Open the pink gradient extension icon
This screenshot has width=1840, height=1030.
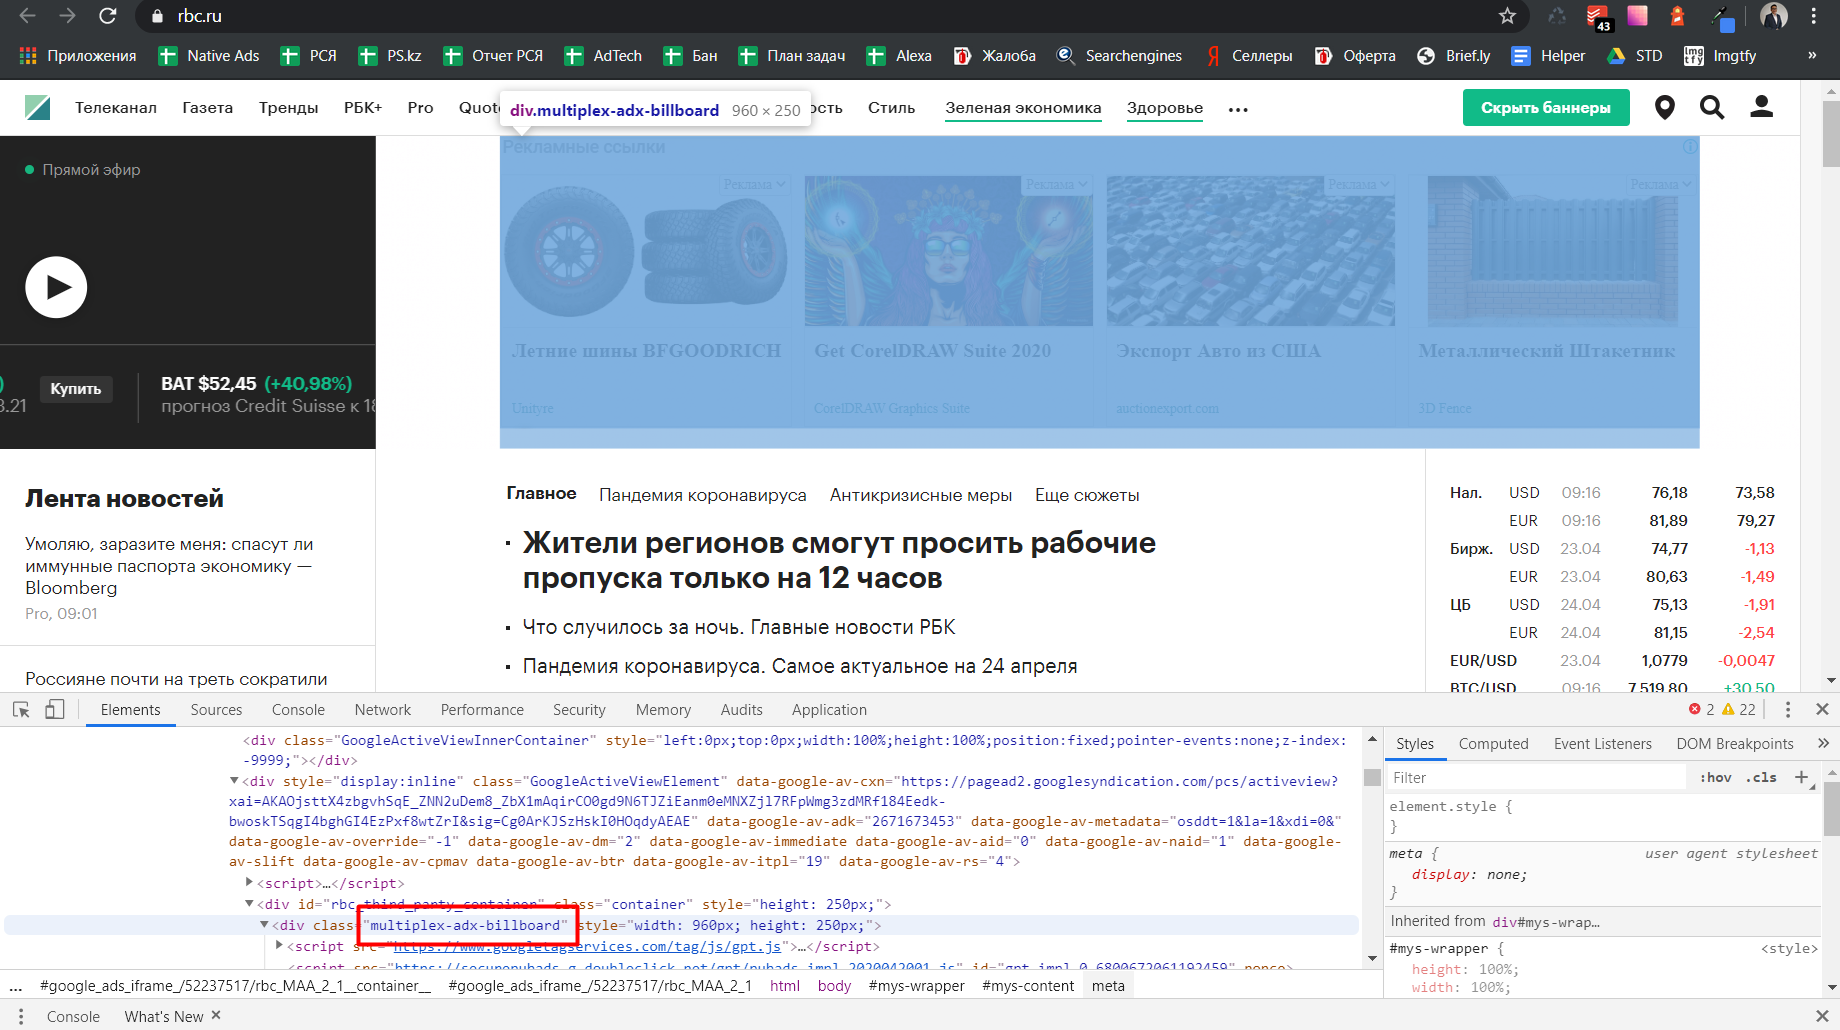click(1638, 16)
